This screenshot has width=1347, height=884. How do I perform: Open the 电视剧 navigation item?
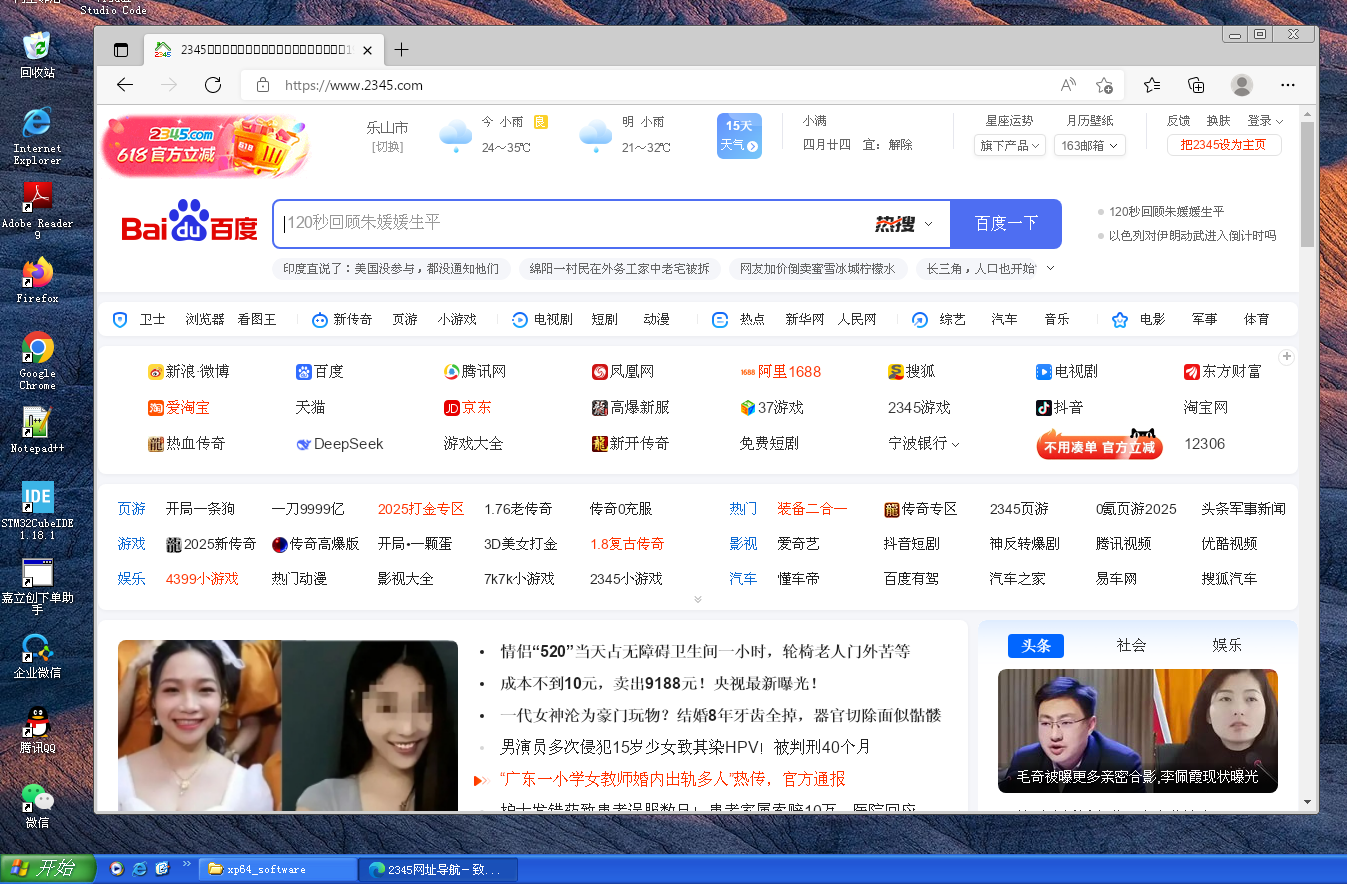coord(553,319)
